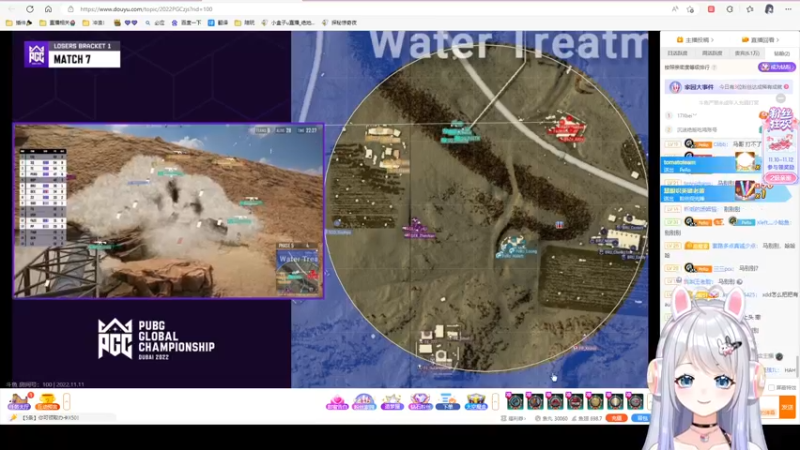
Task: Click the tomatoteam gift notification banner
Action: coord(712,165)
